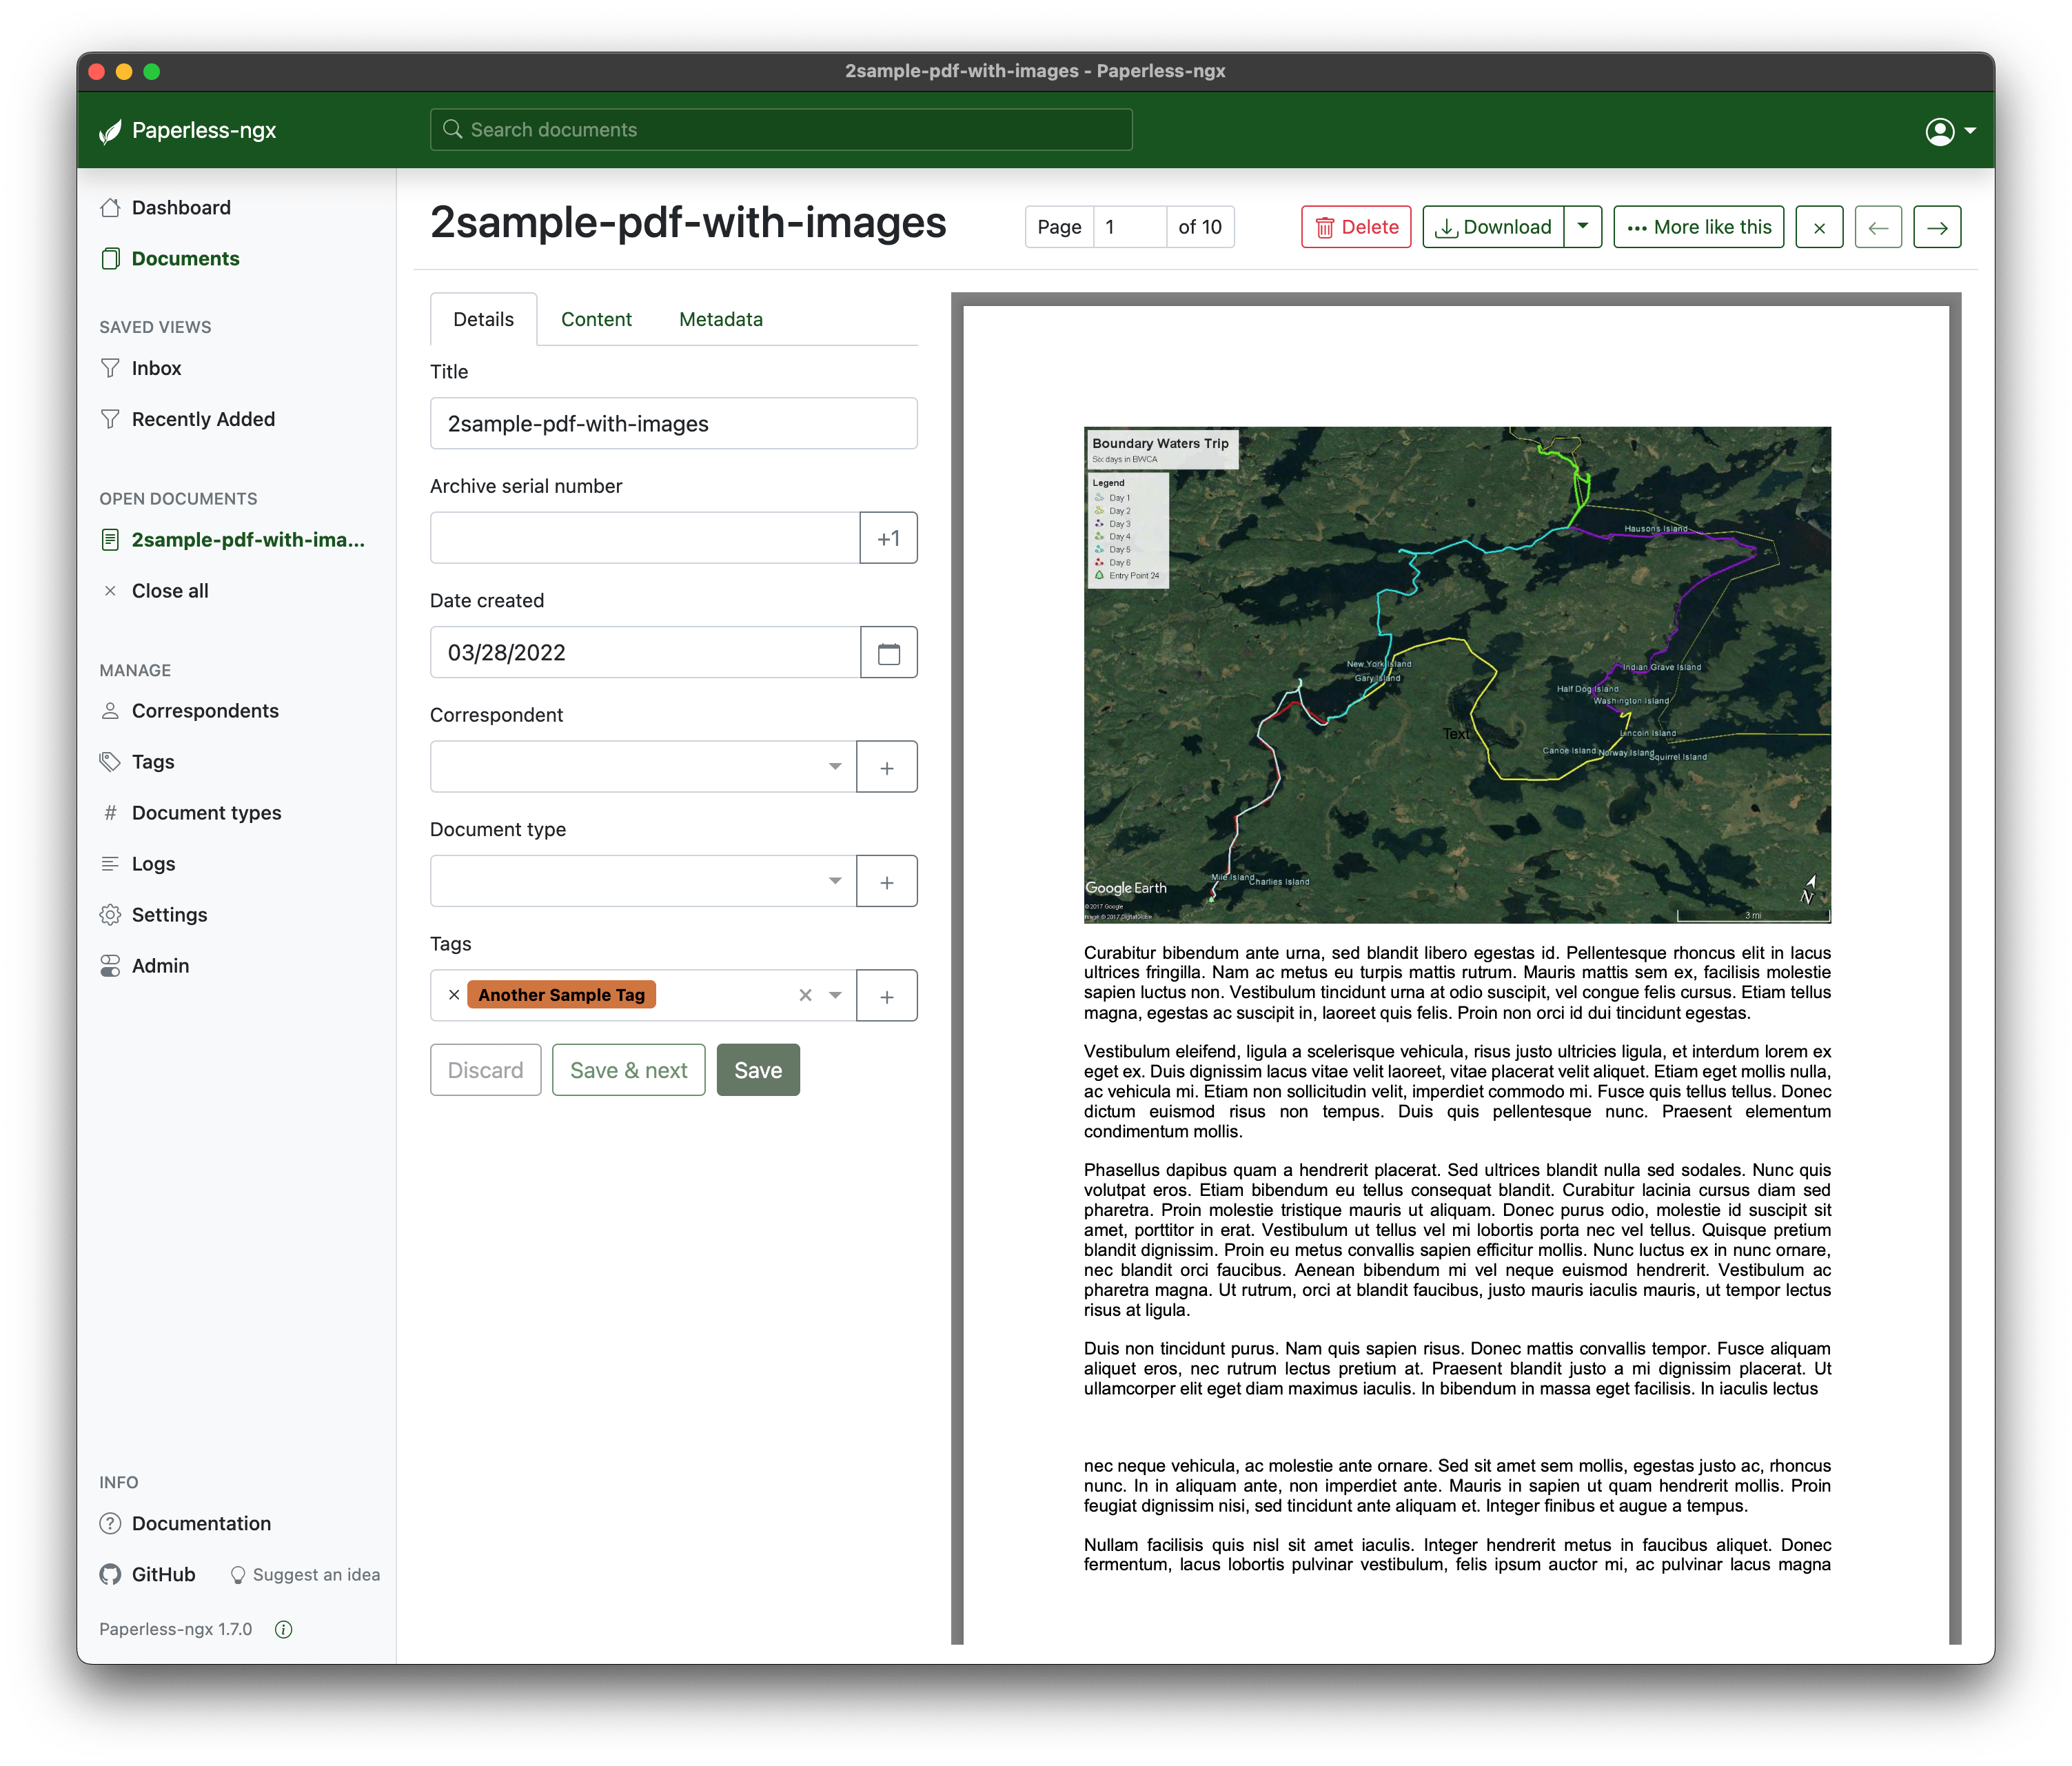The width and height of the screenshot is (2072, 1766).
Task: Add a new tag with plus button
Action: tap(886, 996)
